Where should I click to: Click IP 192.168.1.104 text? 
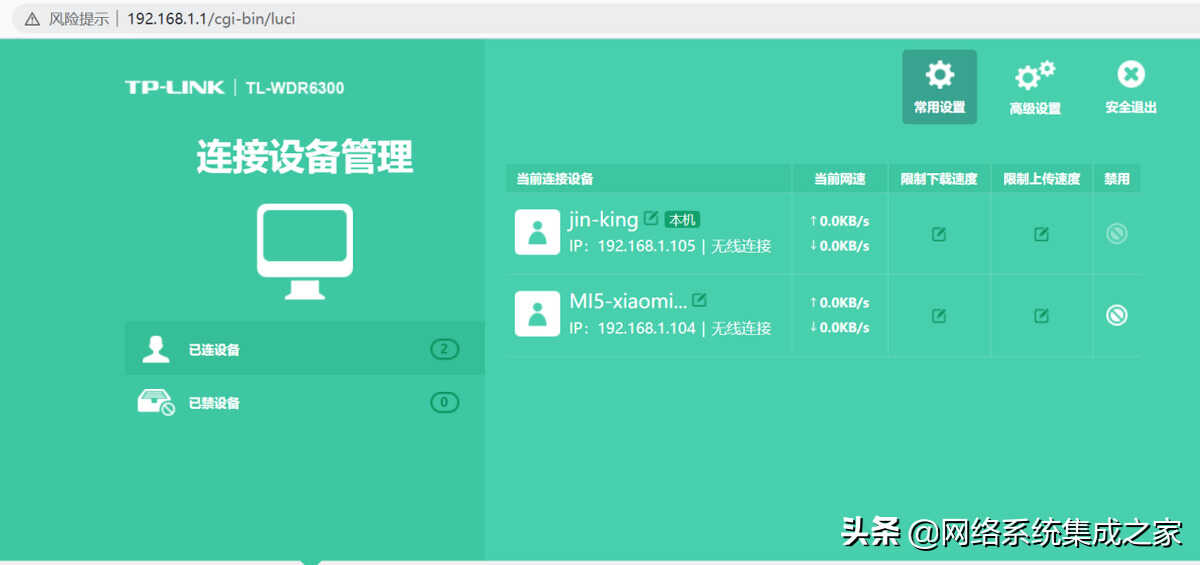[632, 327]
